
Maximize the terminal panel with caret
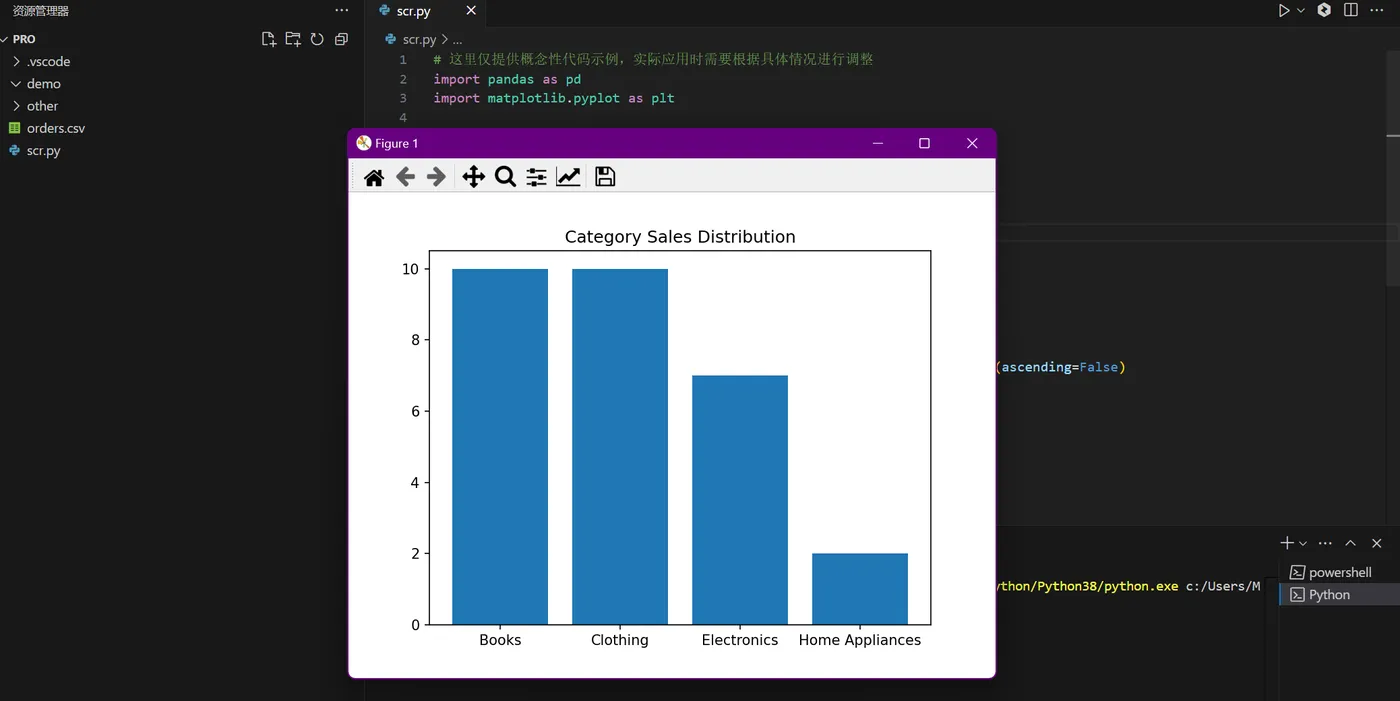1351,543
